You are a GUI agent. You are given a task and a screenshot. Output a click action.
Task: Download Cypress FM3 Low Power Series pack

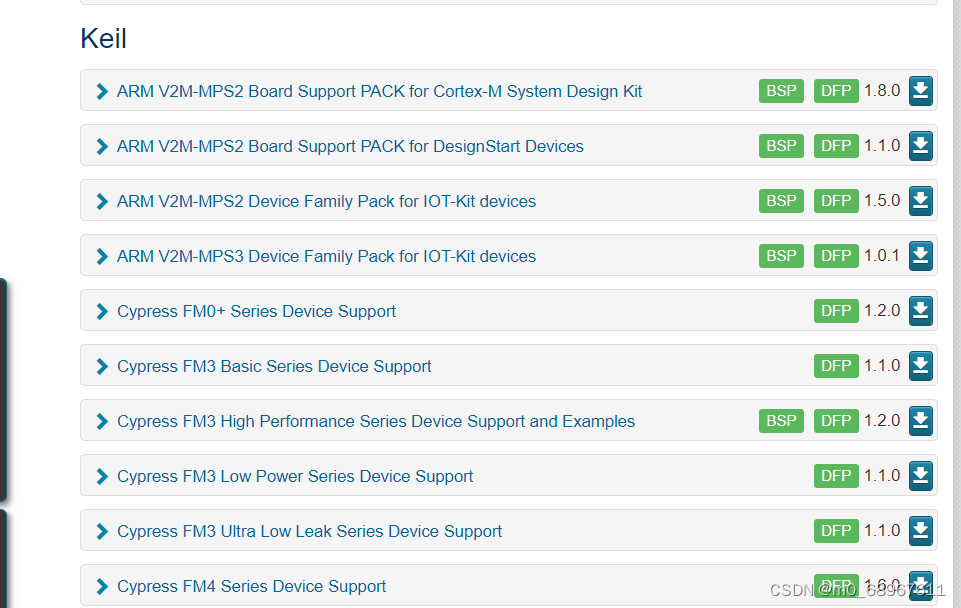tap(921, 476)
